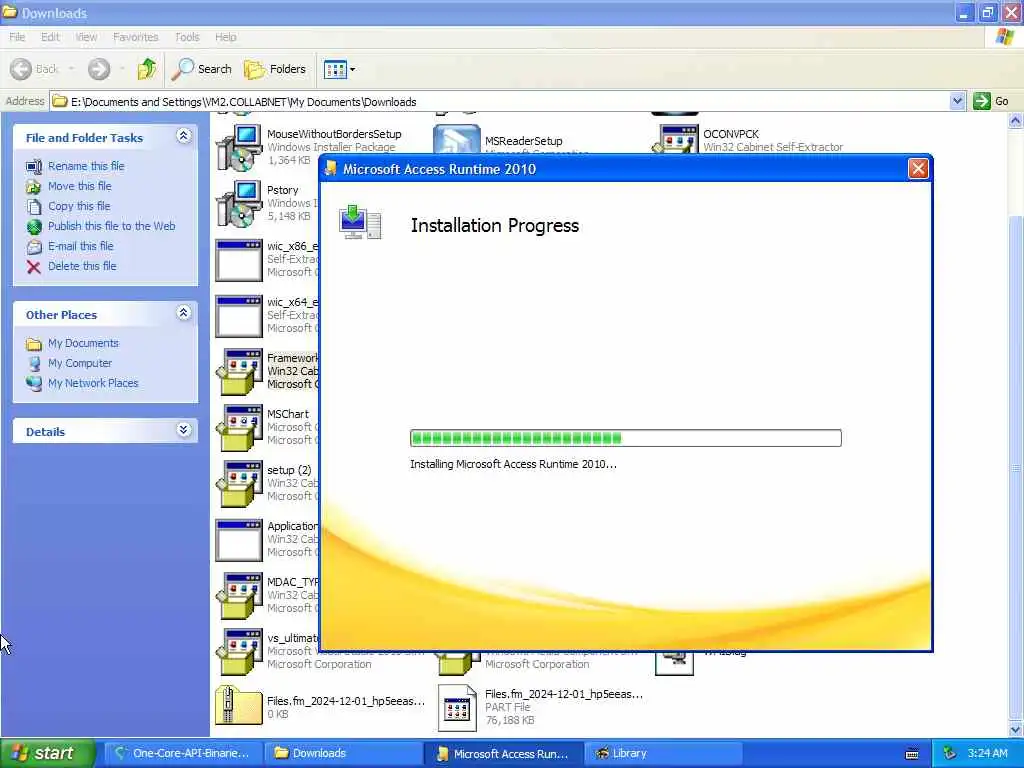Image resolution: width=1024 pixels, height=768 pixels.
Task: Select the Pstory installer icon
Action: [239, 204]
